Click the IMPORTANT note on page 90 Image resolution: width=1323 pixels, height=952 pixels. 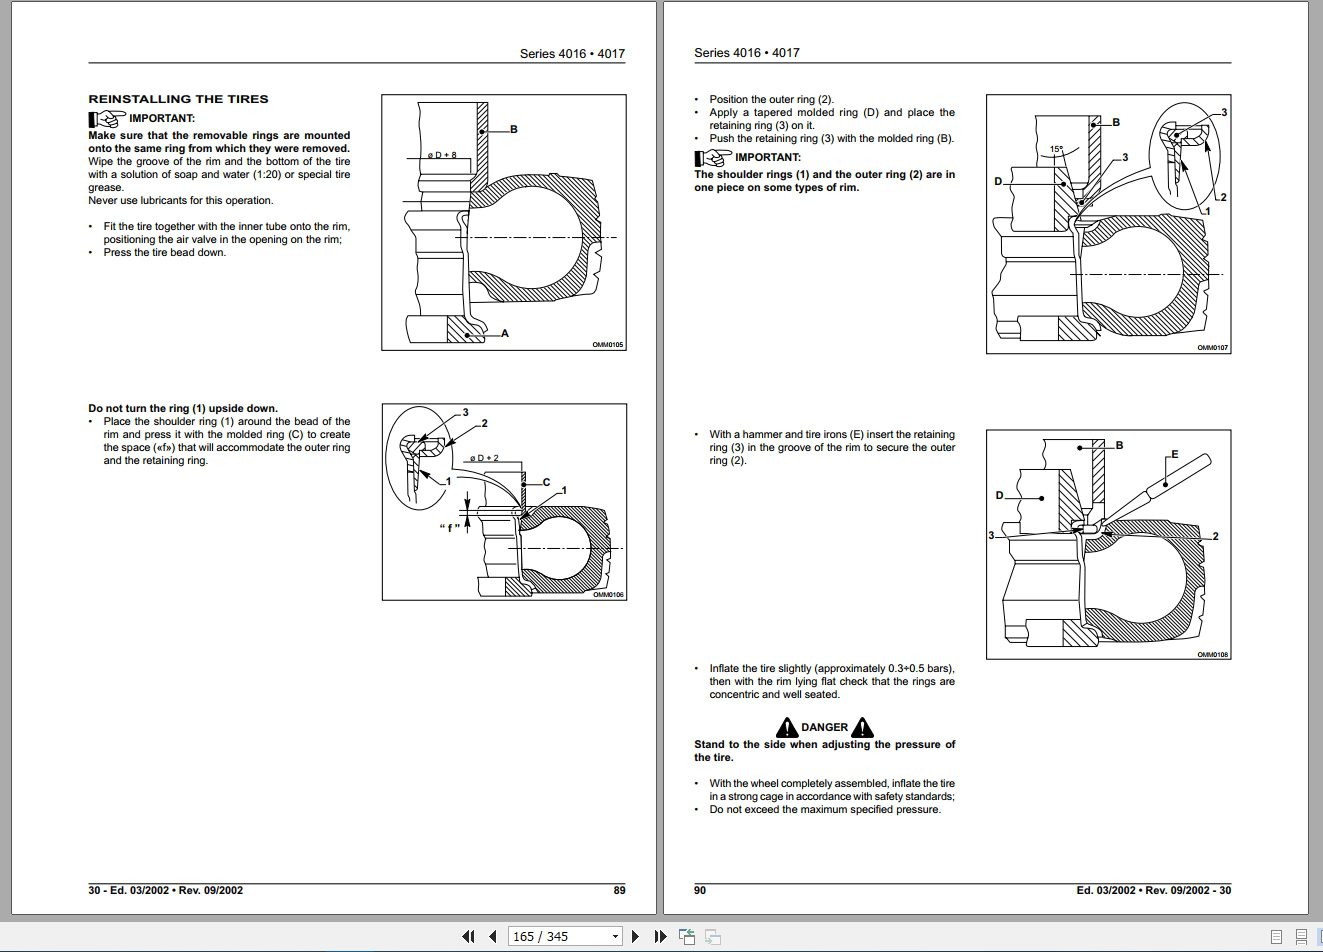pyautogui.click(x=748, y=157)
